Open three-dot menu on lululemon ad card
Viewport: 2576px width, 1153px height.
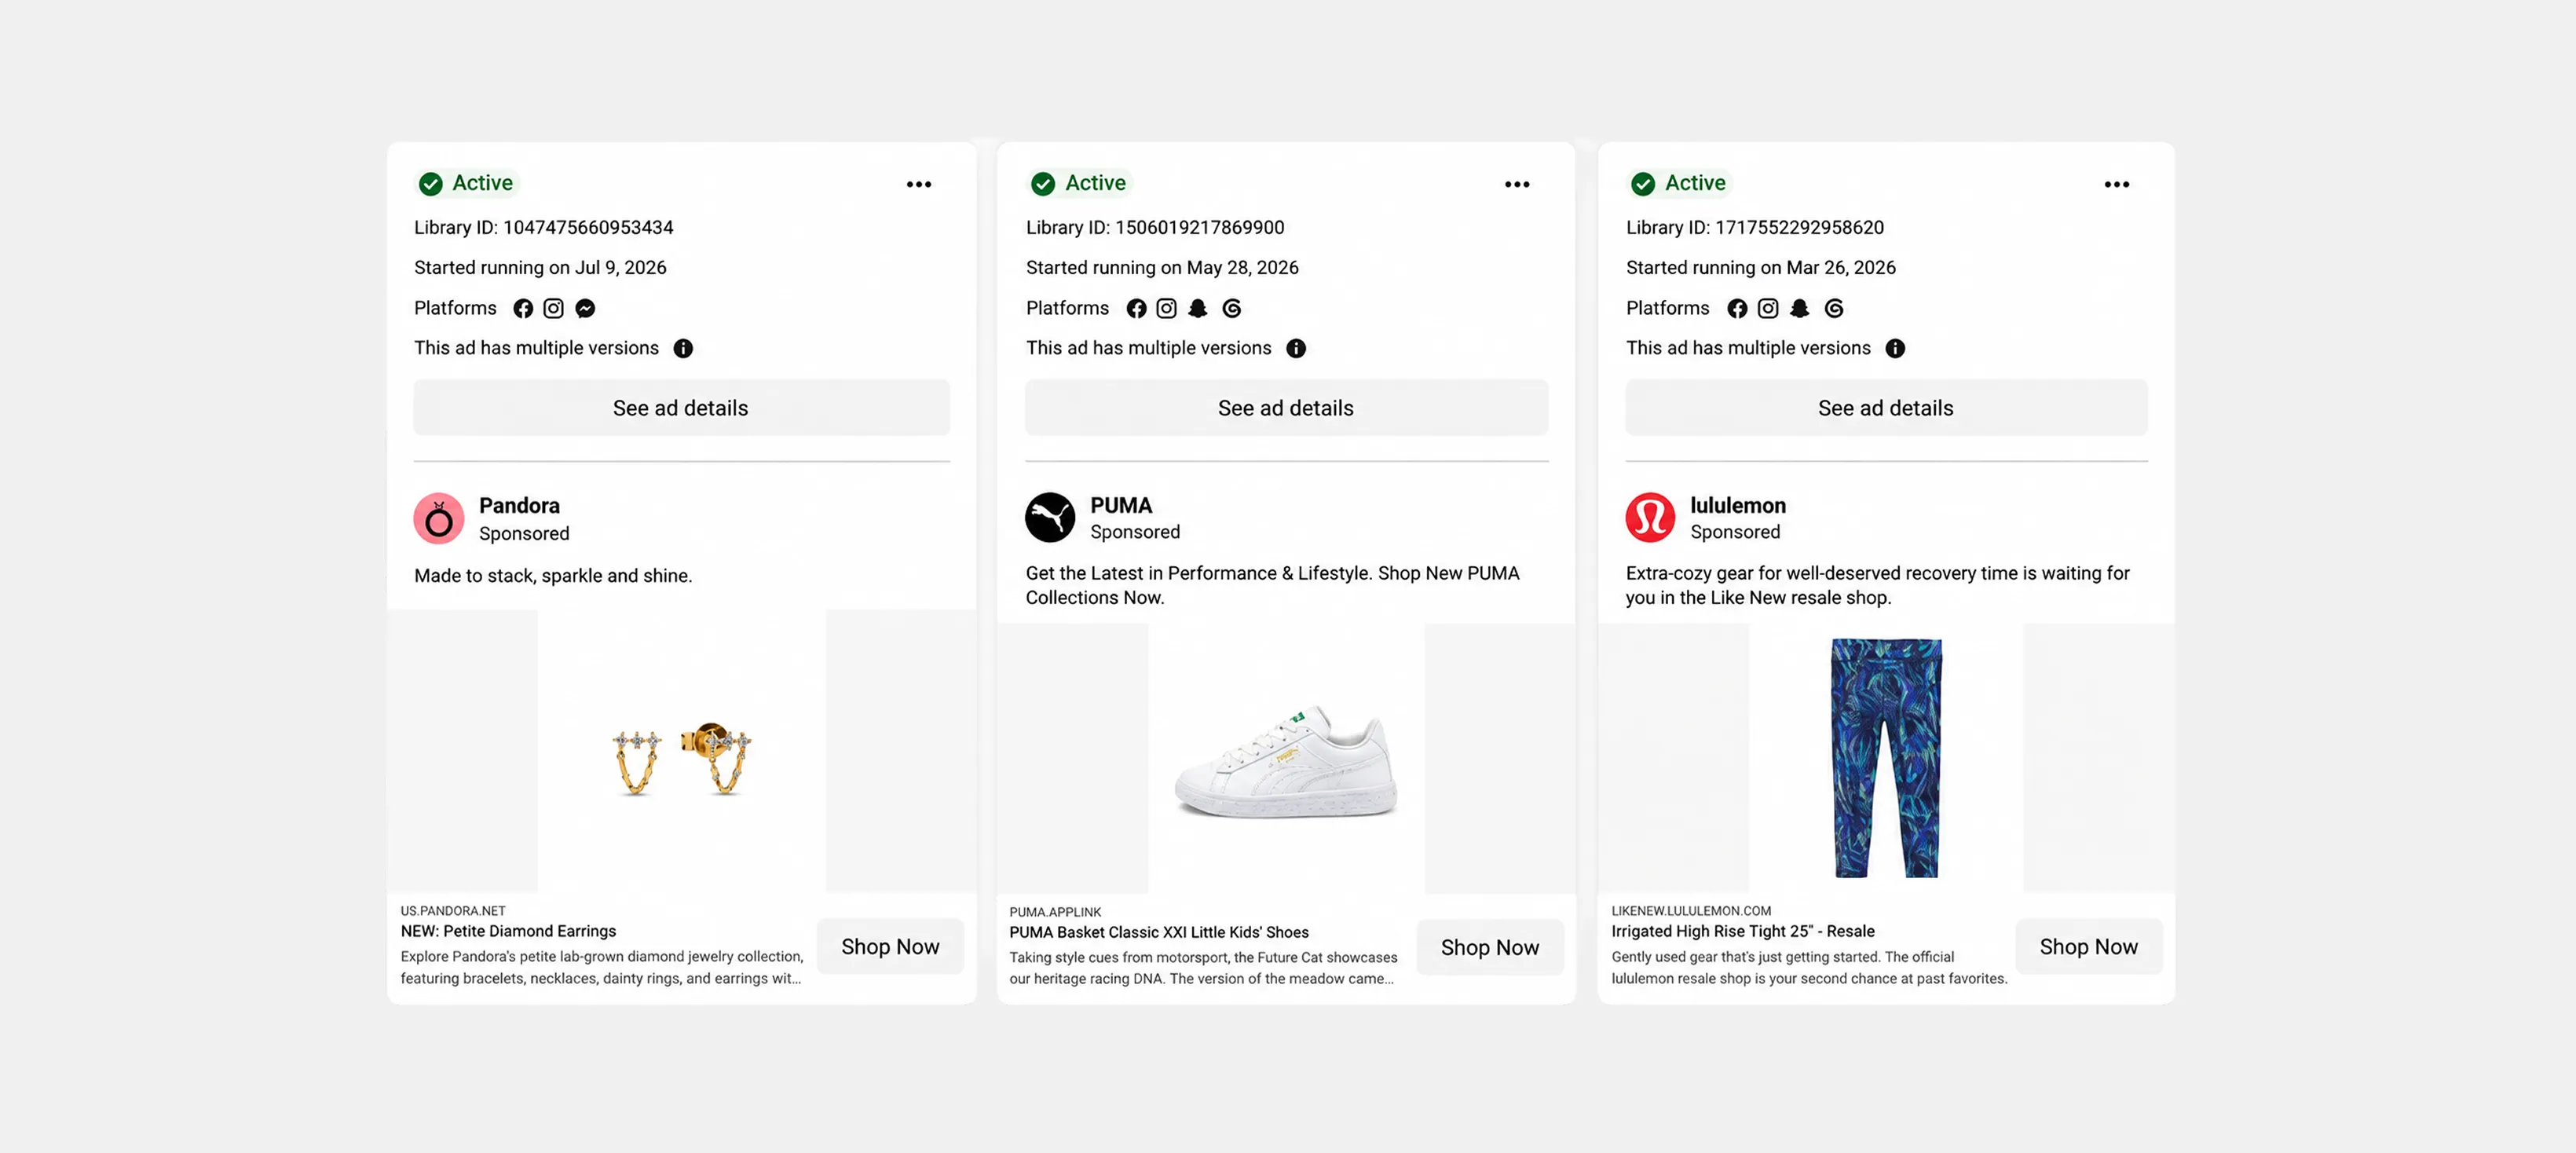[x=2116, y=184]
